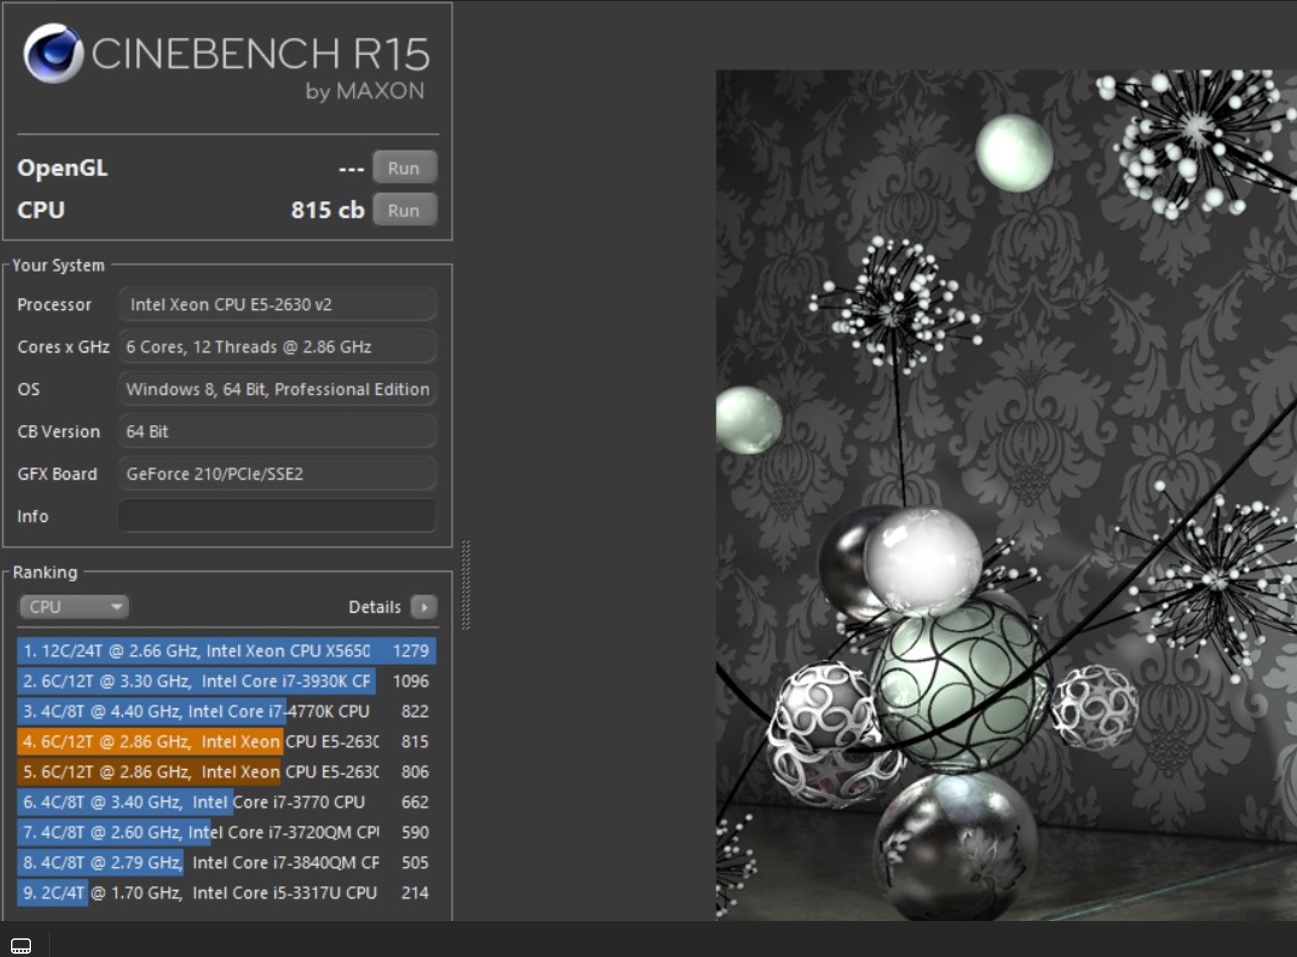Click the OS field showing Windows 8
This screenshot has height=957, width=1297.
pos(276,389)
